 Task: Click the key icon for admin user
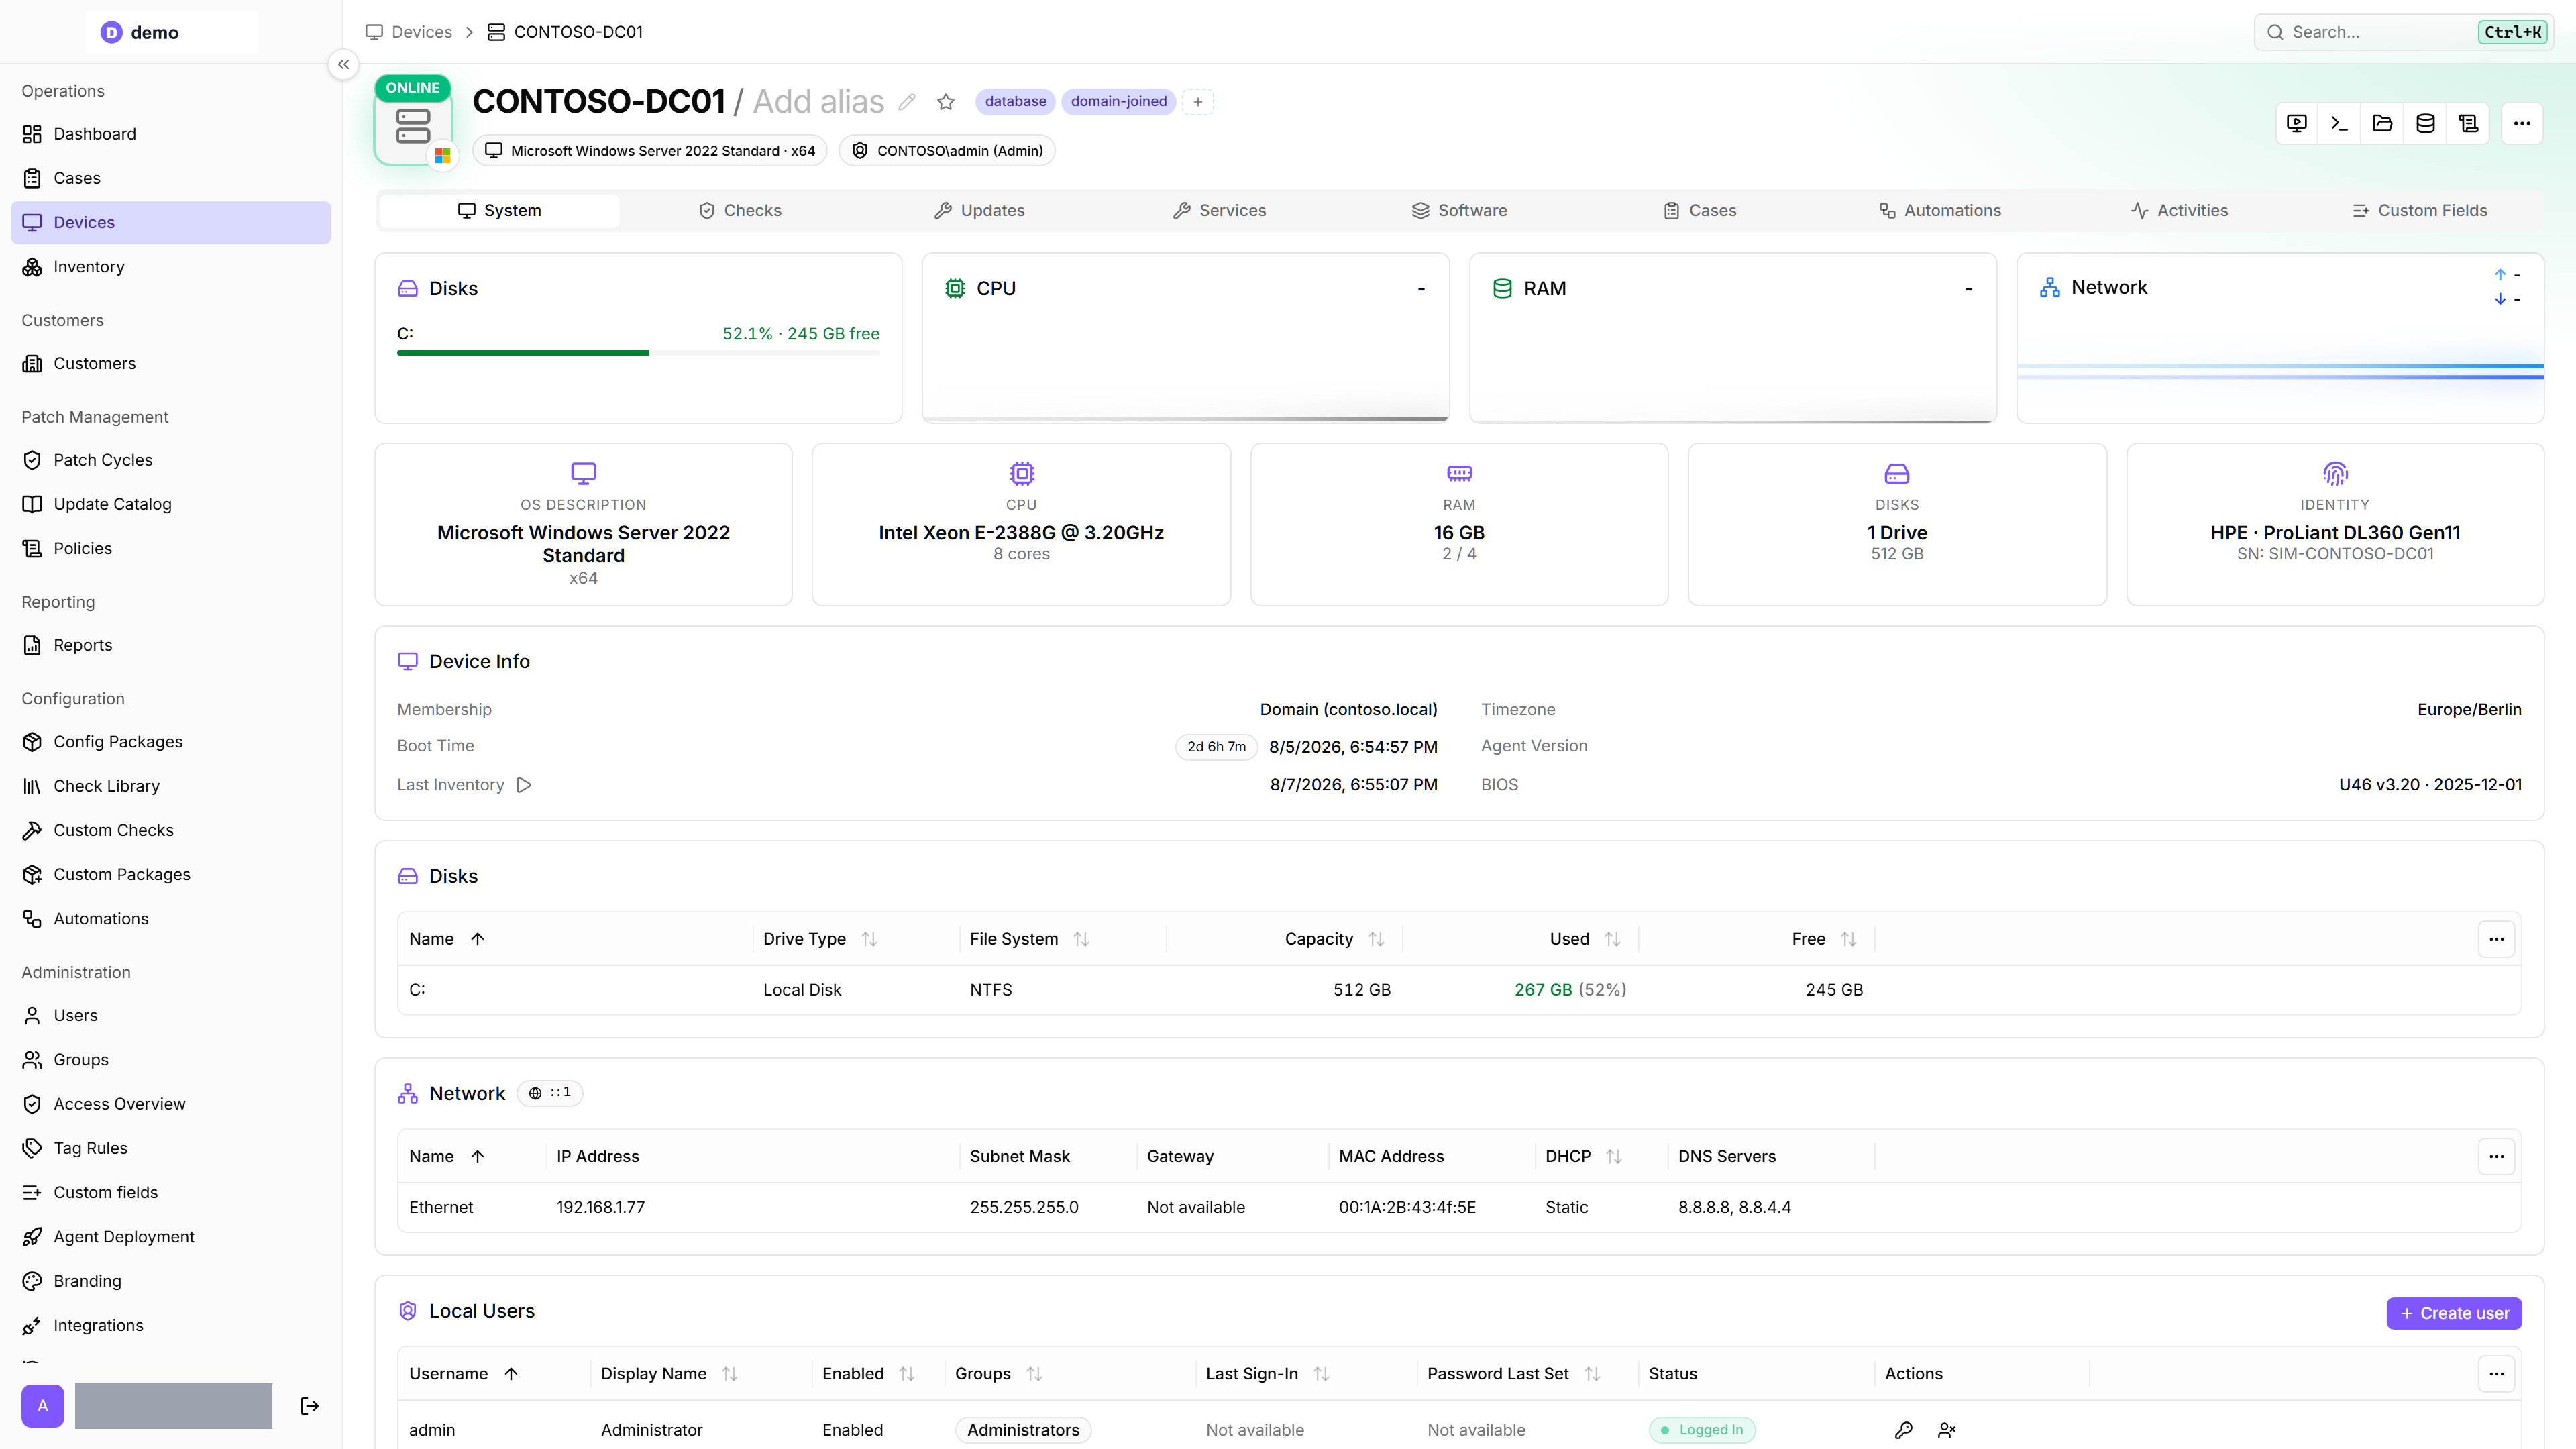tap(1904, 1430)
